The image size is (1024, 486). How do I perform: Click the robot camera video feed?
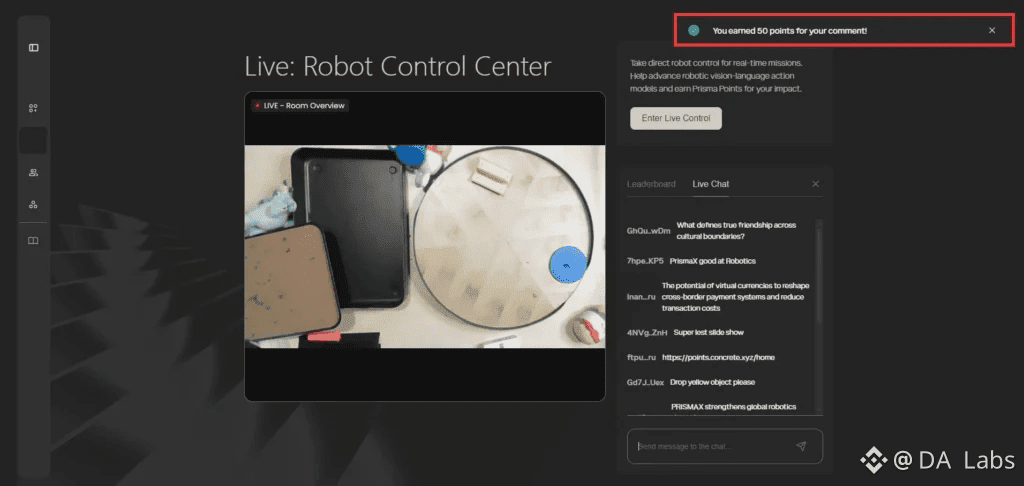click(x=425, y=246)
